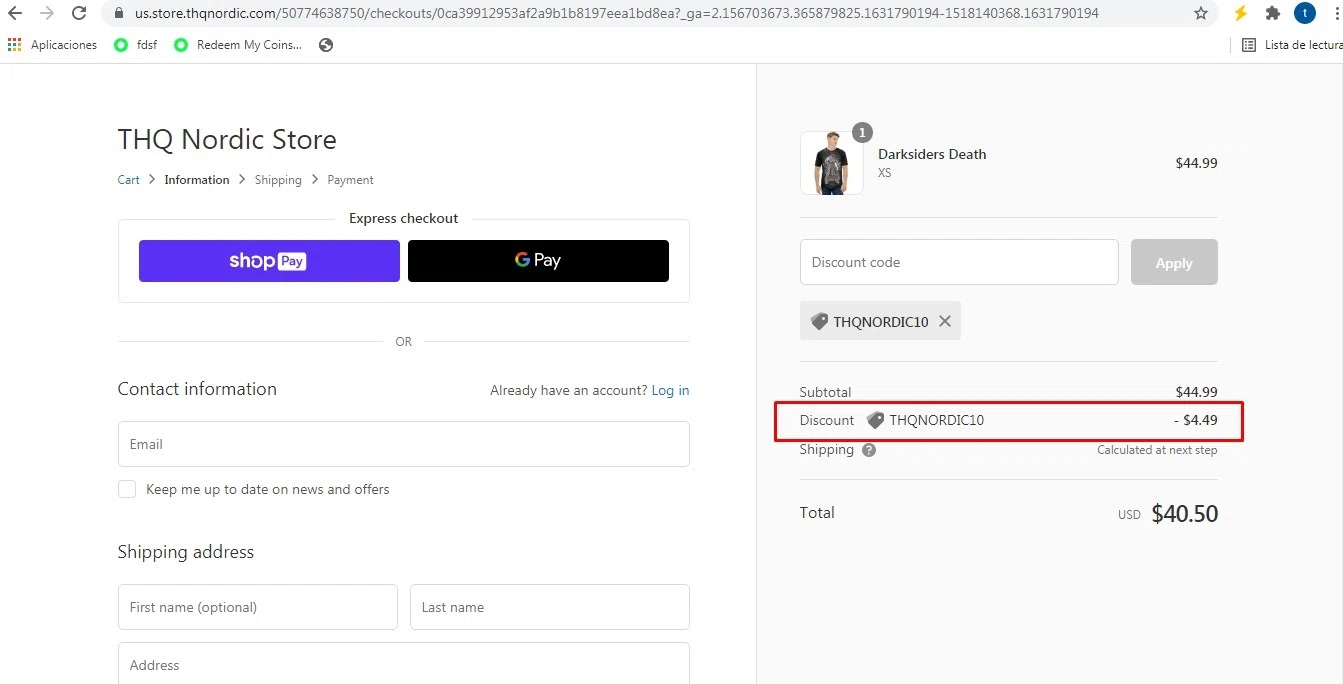
Task: Go back with the browser back arrow
Action: (15, 13)
